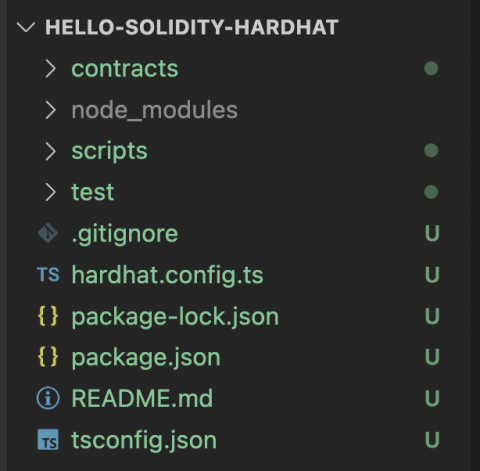Click the TS square icon next to tsconfig.json
480x471 pixels.
48,440
